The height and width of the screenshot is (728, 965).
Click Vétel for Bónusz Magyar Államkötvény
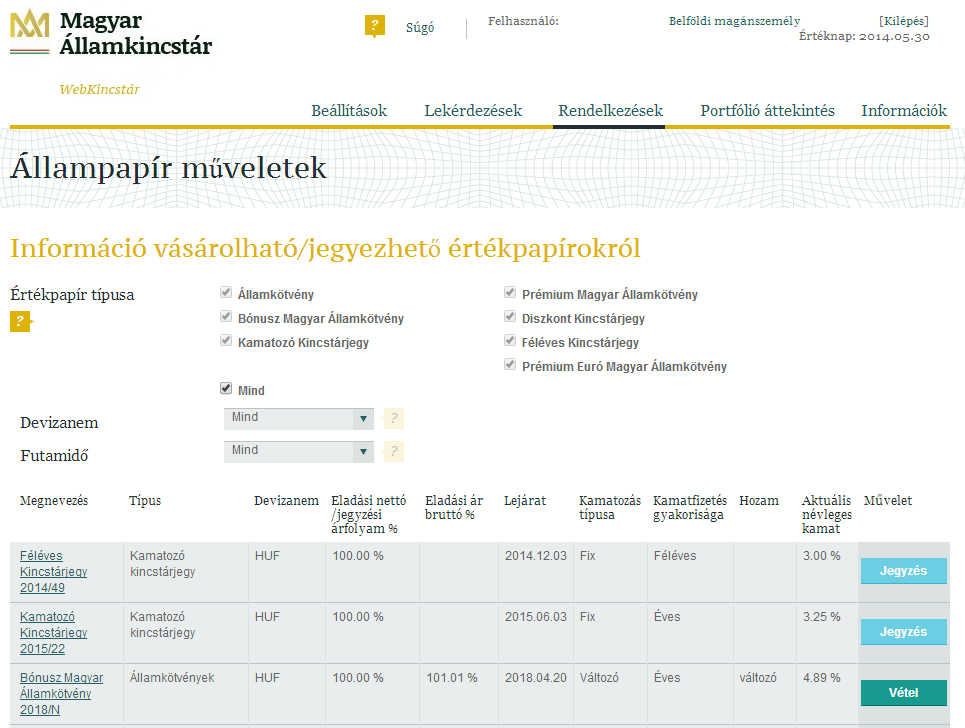903,693
